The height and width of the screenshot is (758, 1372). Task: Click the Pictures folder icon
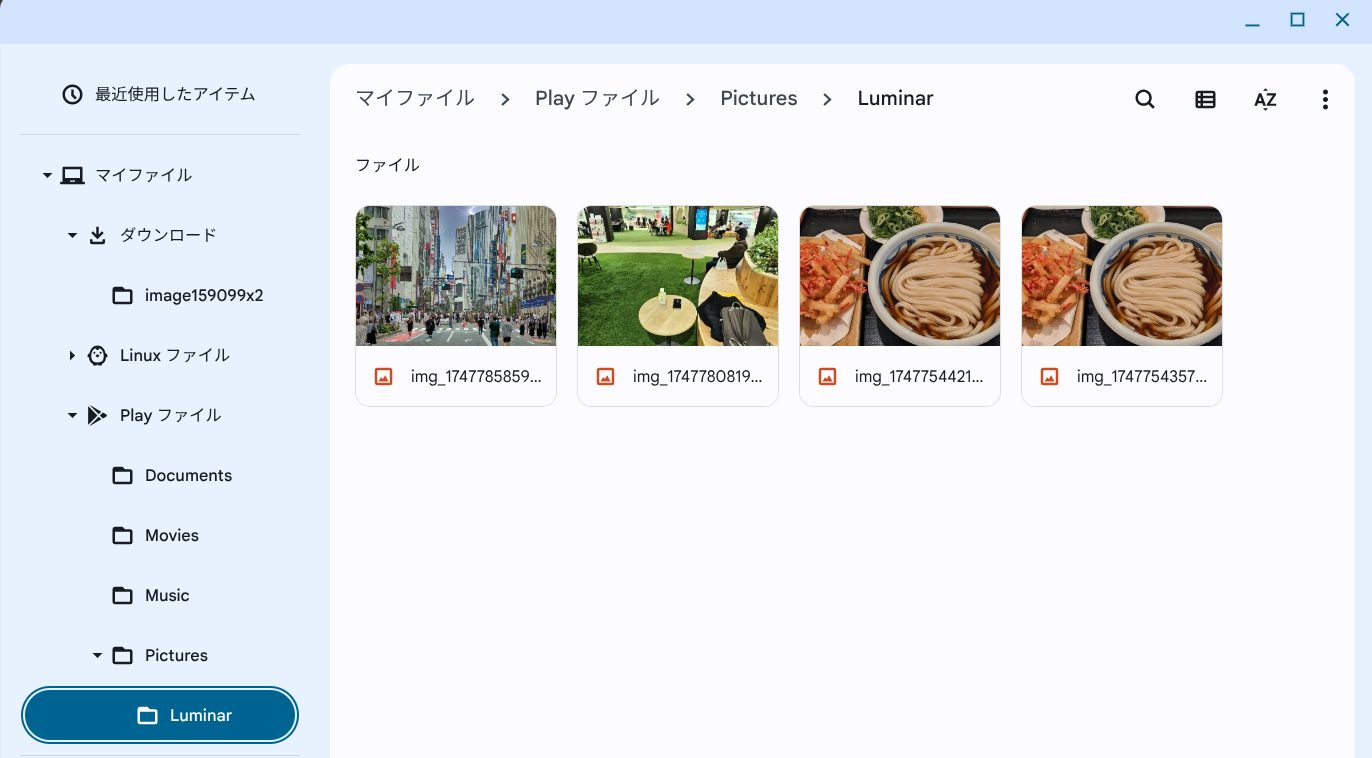pyautogui.click(x=122, y=656)
